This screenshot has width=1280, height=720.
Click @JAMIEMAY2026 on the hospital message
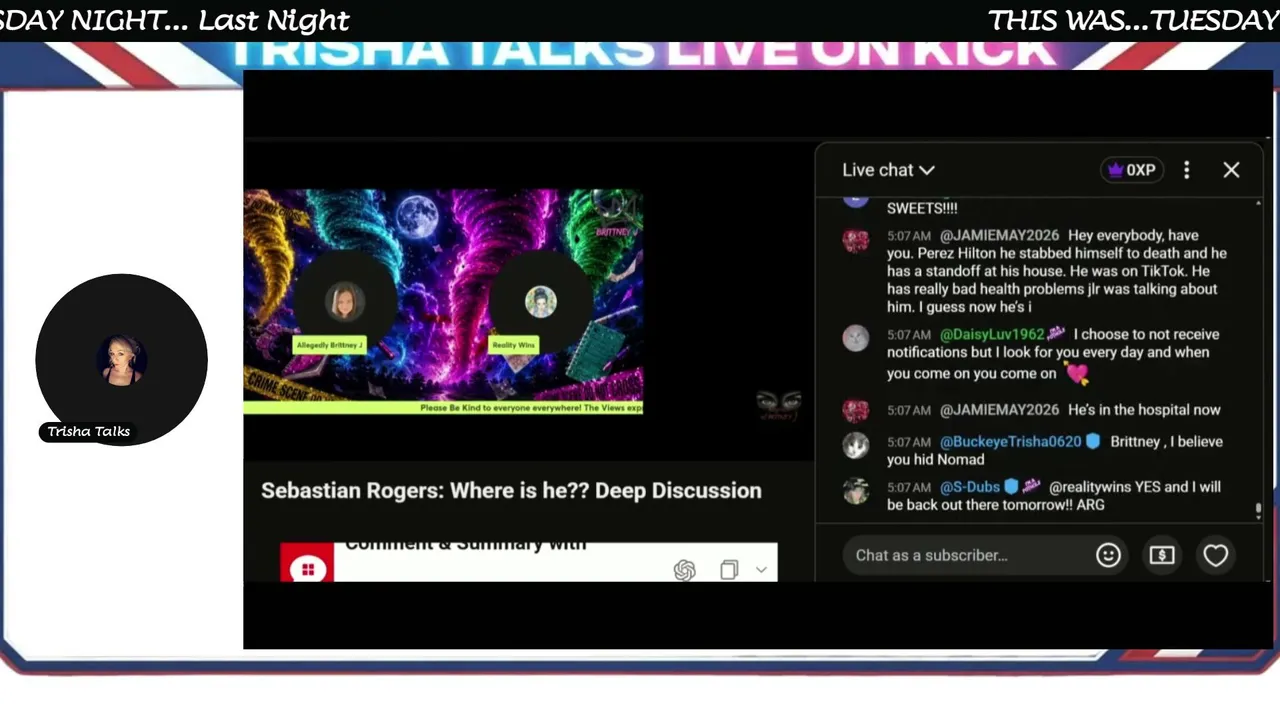click(x=999, y=409)
